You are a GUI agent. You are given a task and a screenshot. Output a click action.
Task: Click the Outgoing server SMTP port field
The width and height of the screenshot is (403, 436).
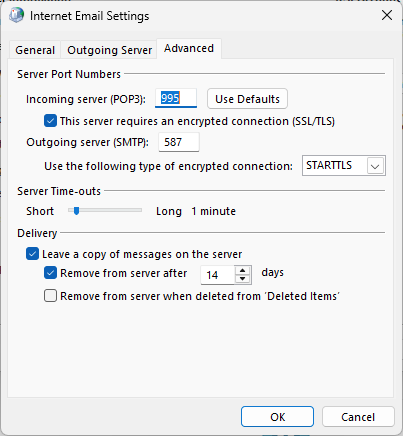tap(179, 142)
